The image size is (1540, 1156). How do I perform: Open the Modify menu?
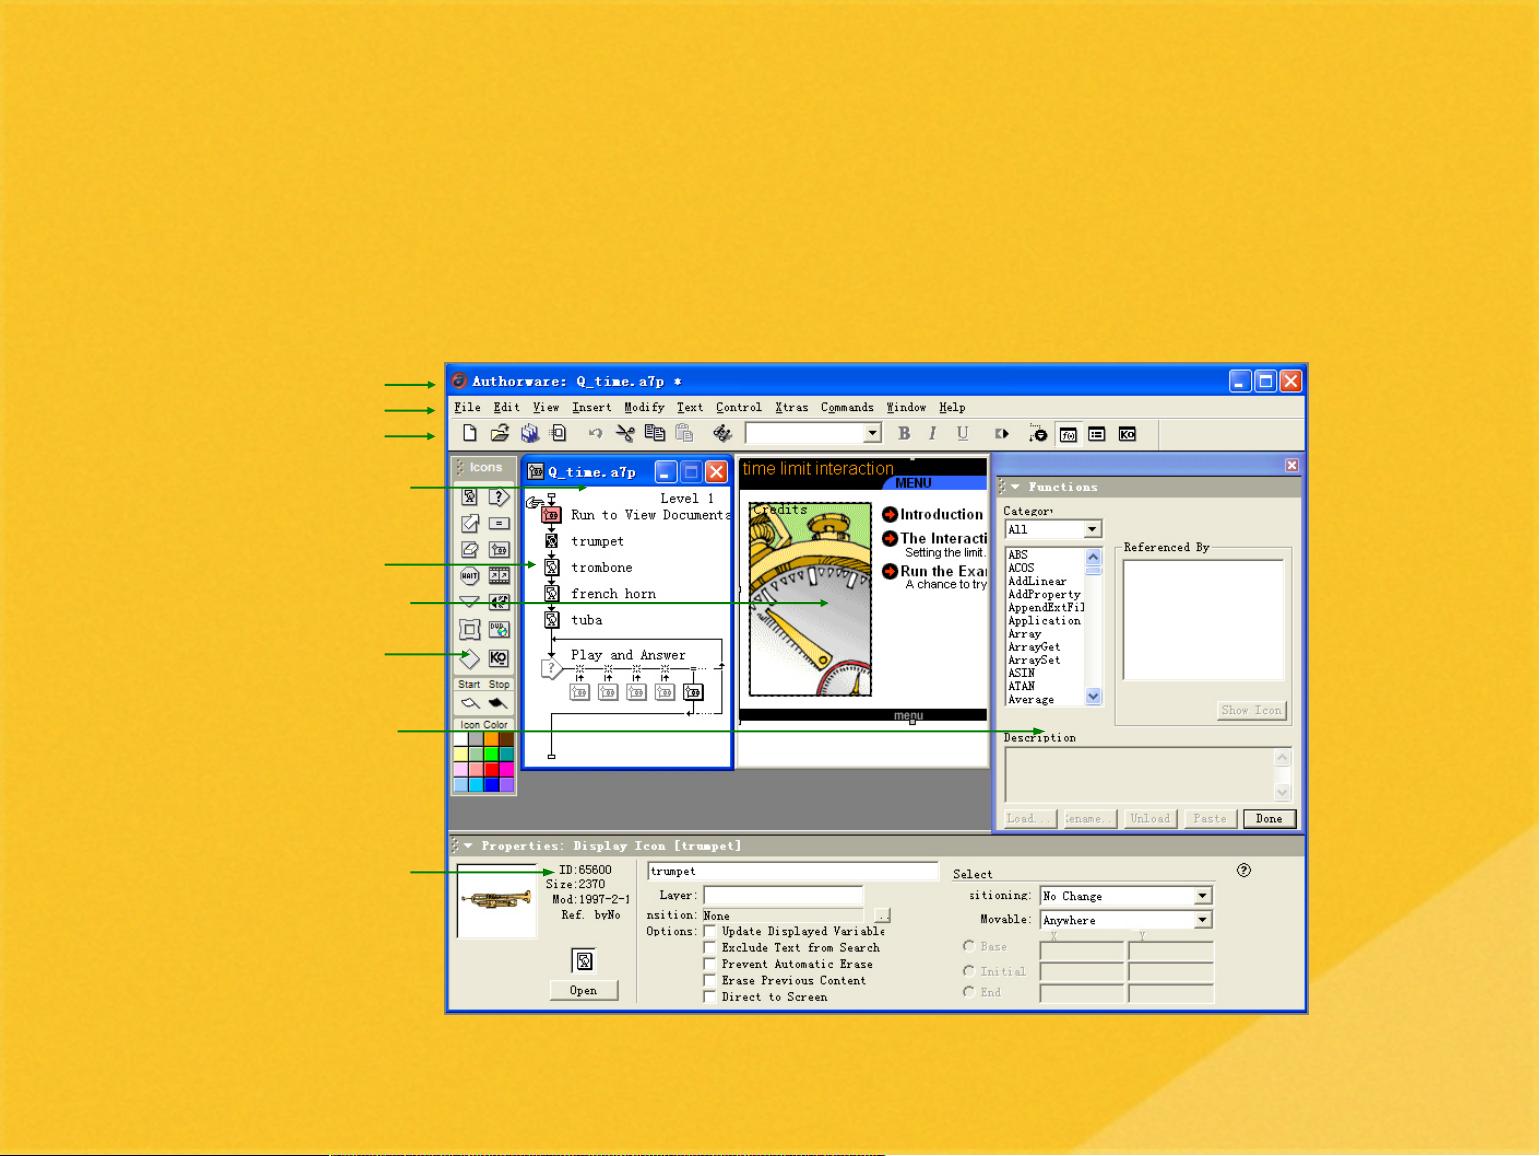point(644,408)
